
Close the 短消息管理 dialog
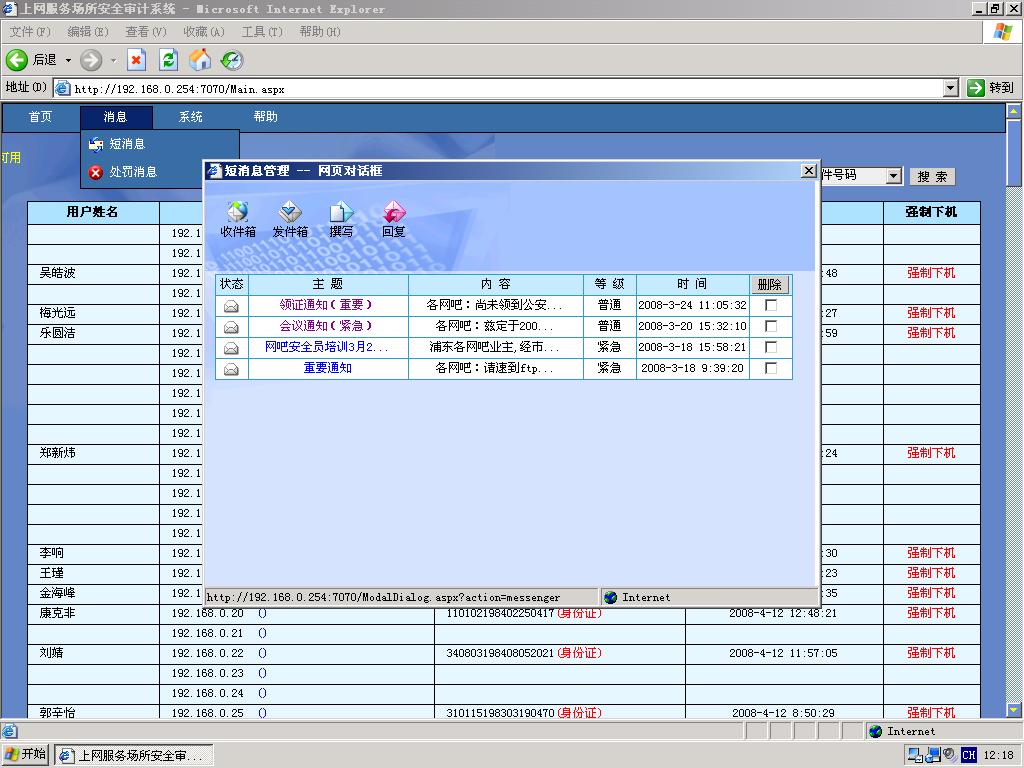[x=808, y=170]
